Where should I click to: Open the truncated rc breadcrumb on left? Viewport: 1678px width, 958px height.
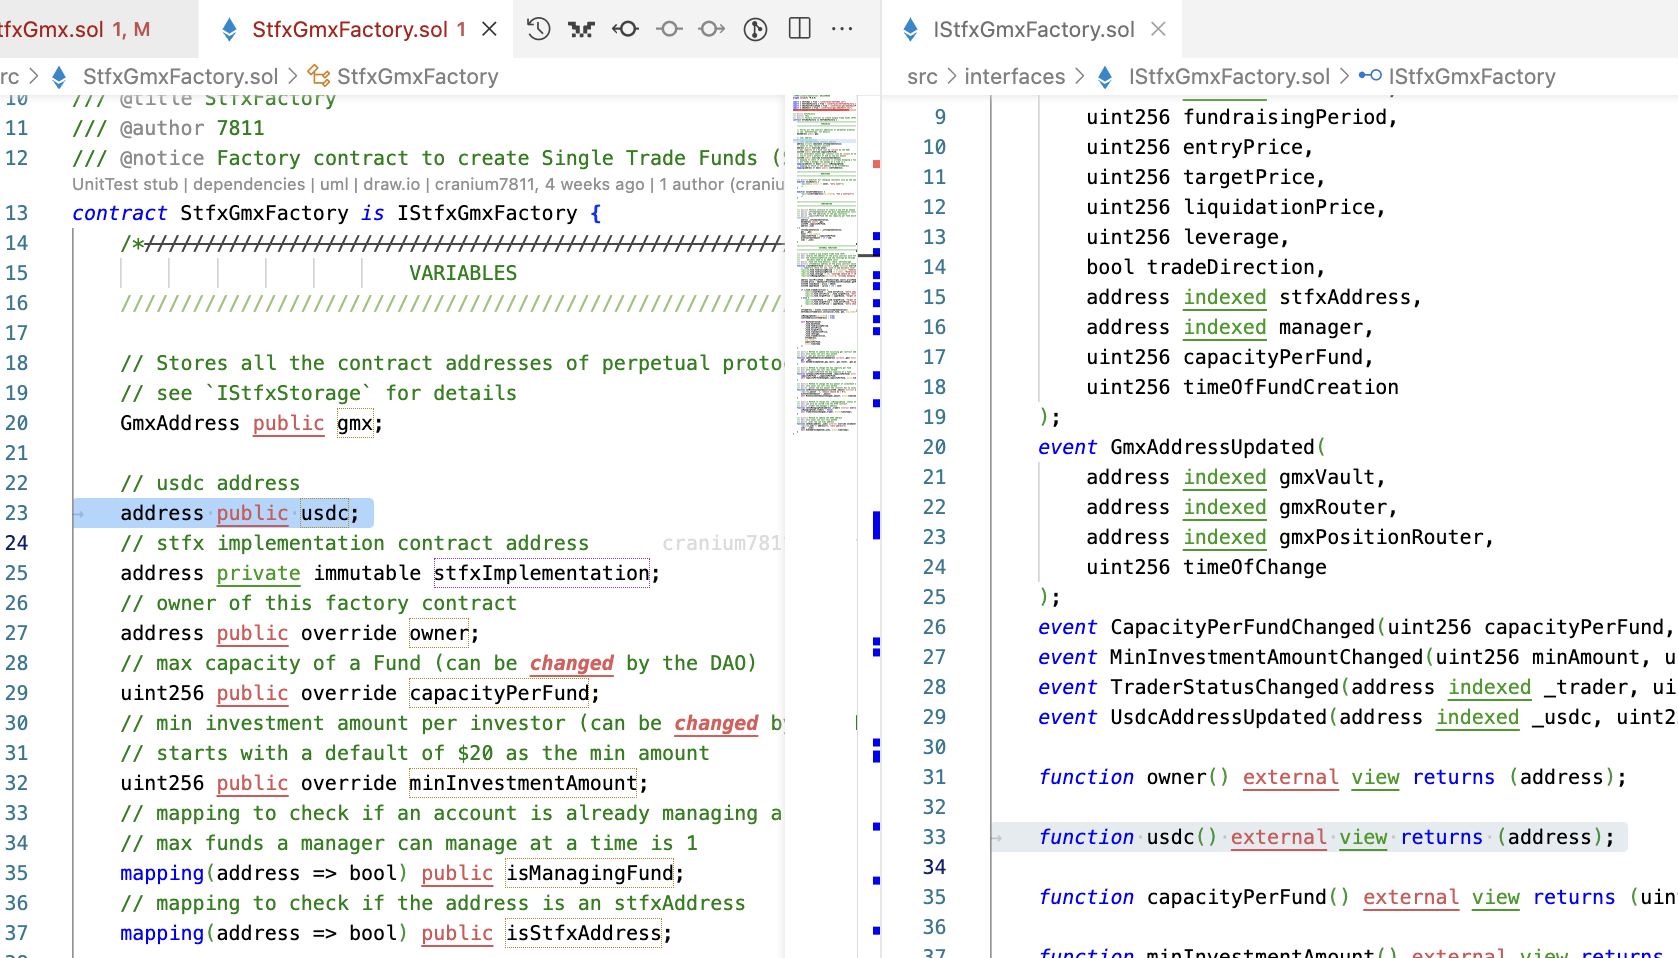tap(10, 76)
